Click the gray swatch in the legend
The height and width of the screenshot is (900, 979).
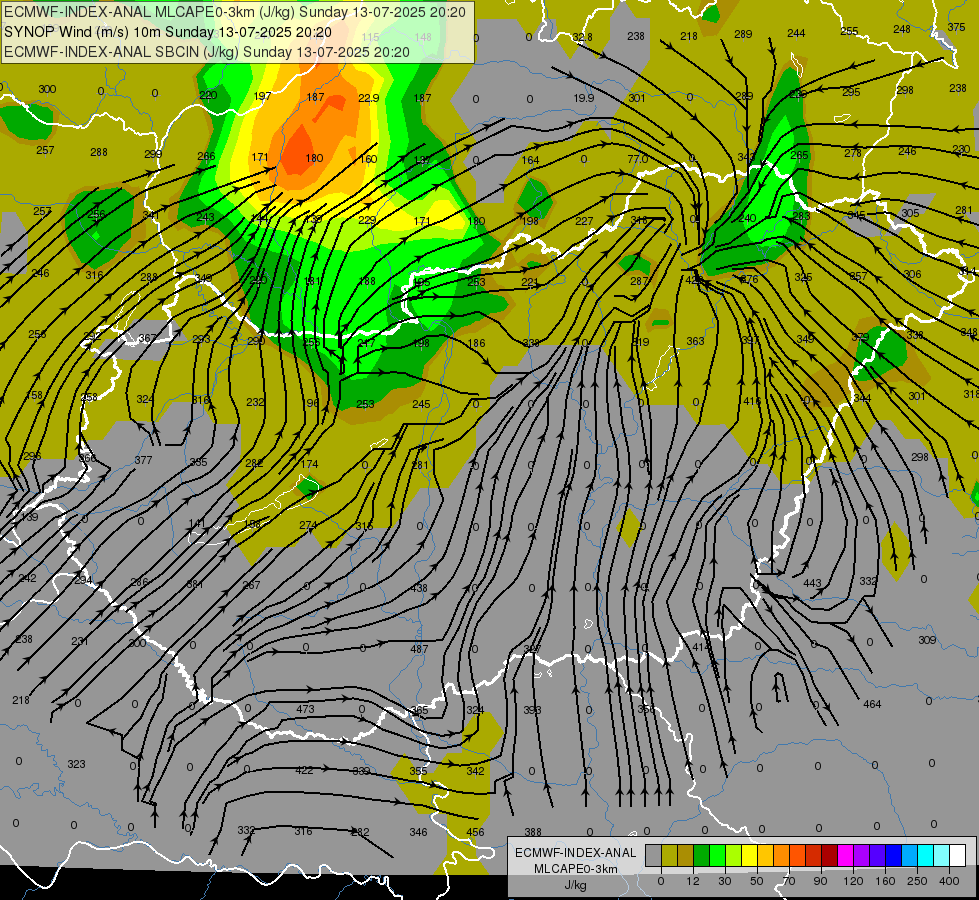click(x=653, y=855)
